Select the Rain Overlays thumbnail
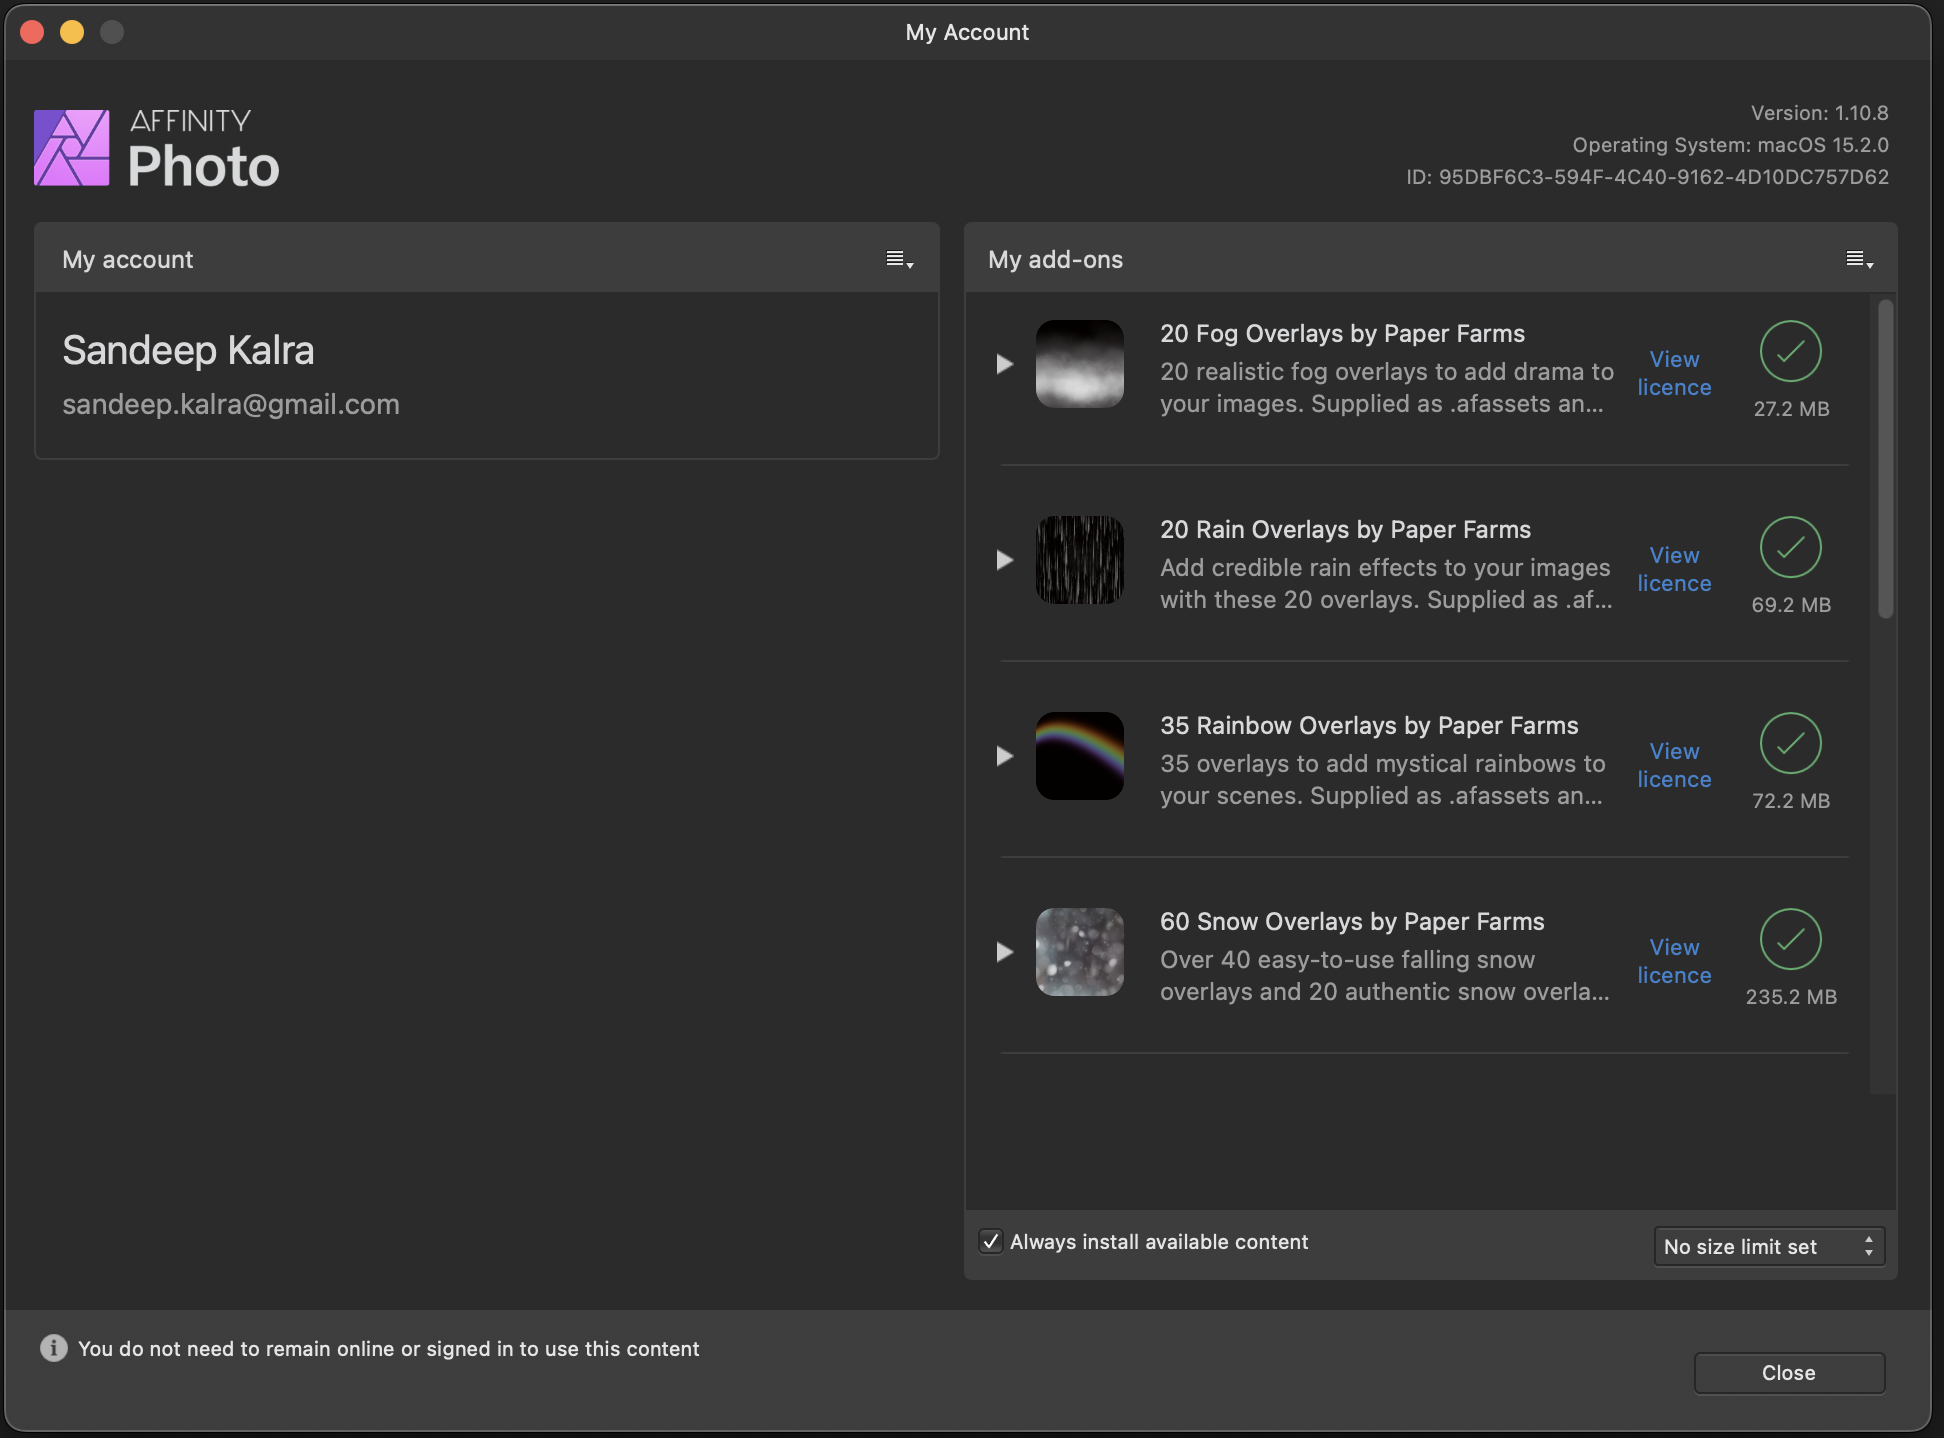 pyautogui.click(x=1080, y=560)
